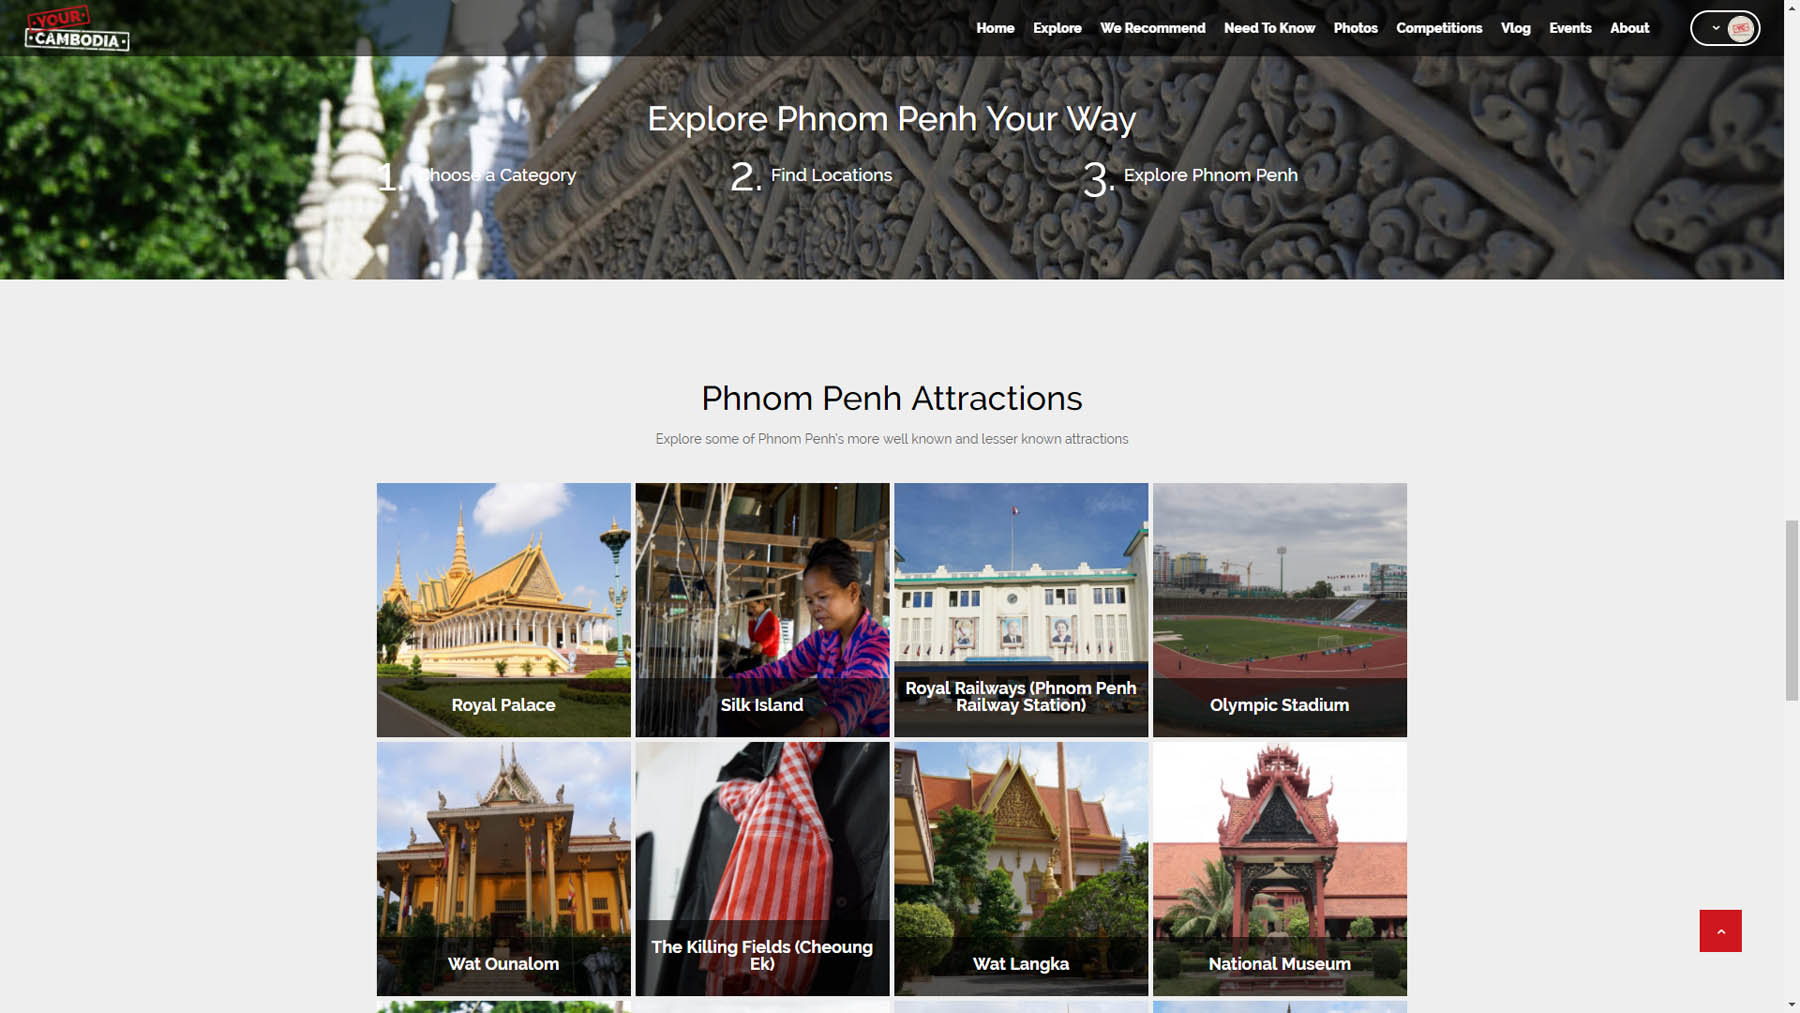Image resolution: width=1800 pixels, height=1013 pixels.
Task: Open the Royal Palace attraction tile
Action: 503,610
